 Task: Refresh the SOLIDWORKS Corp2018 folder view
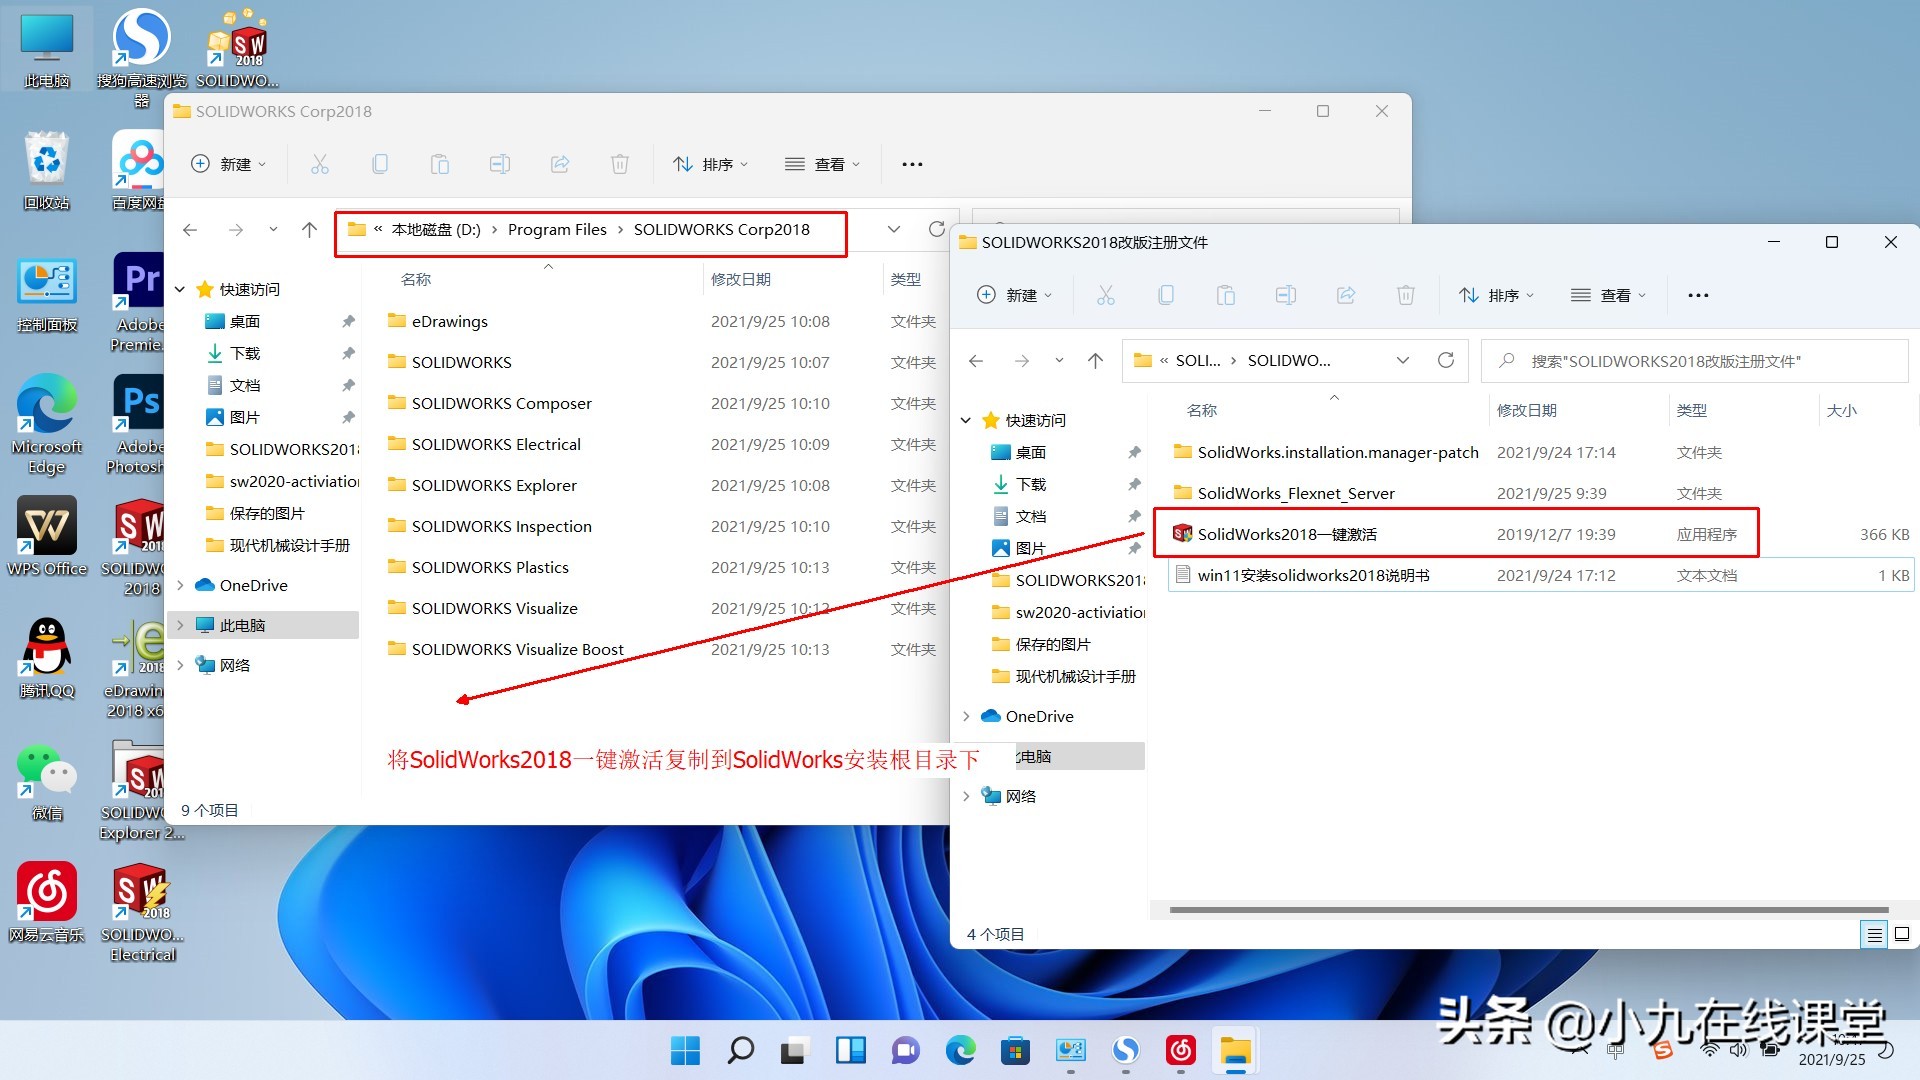[x=937, y=229]
